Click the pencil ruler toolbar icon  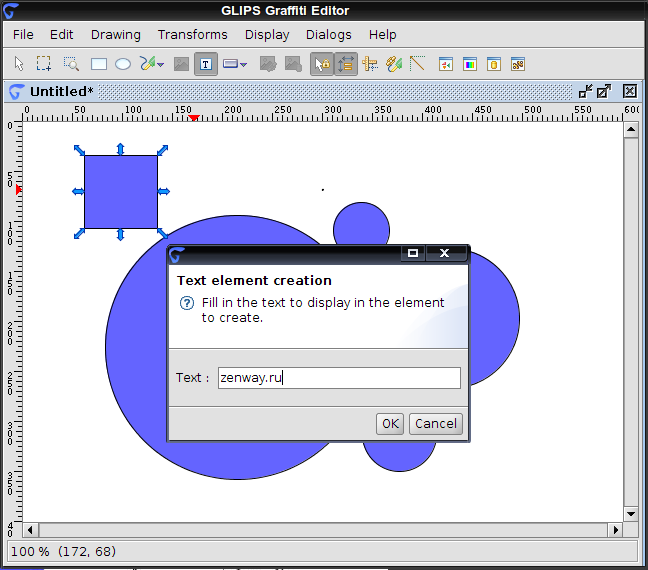(394, 64)
